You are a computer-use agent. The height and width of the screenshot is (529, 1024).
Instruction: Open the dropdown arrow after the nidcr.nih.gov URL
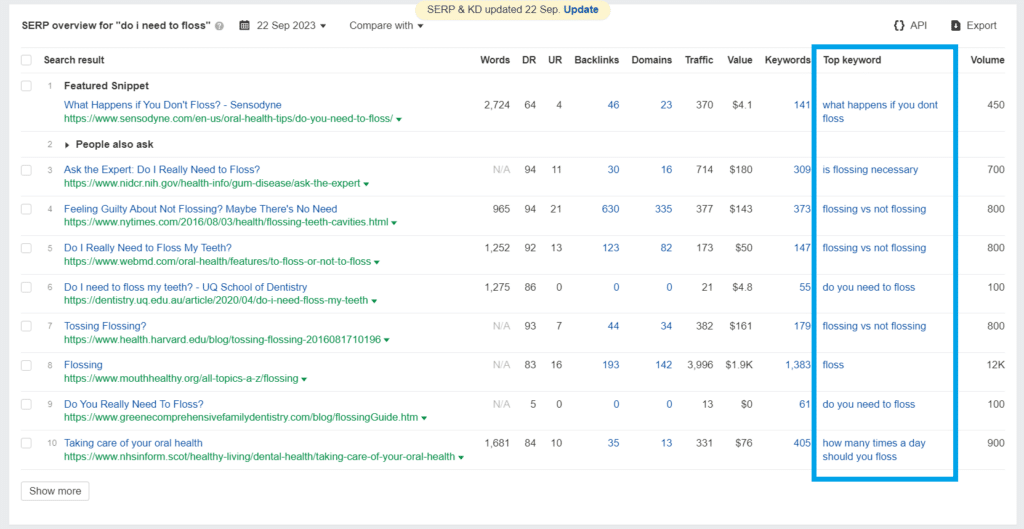pyautogui.click(x=366, y=184)
